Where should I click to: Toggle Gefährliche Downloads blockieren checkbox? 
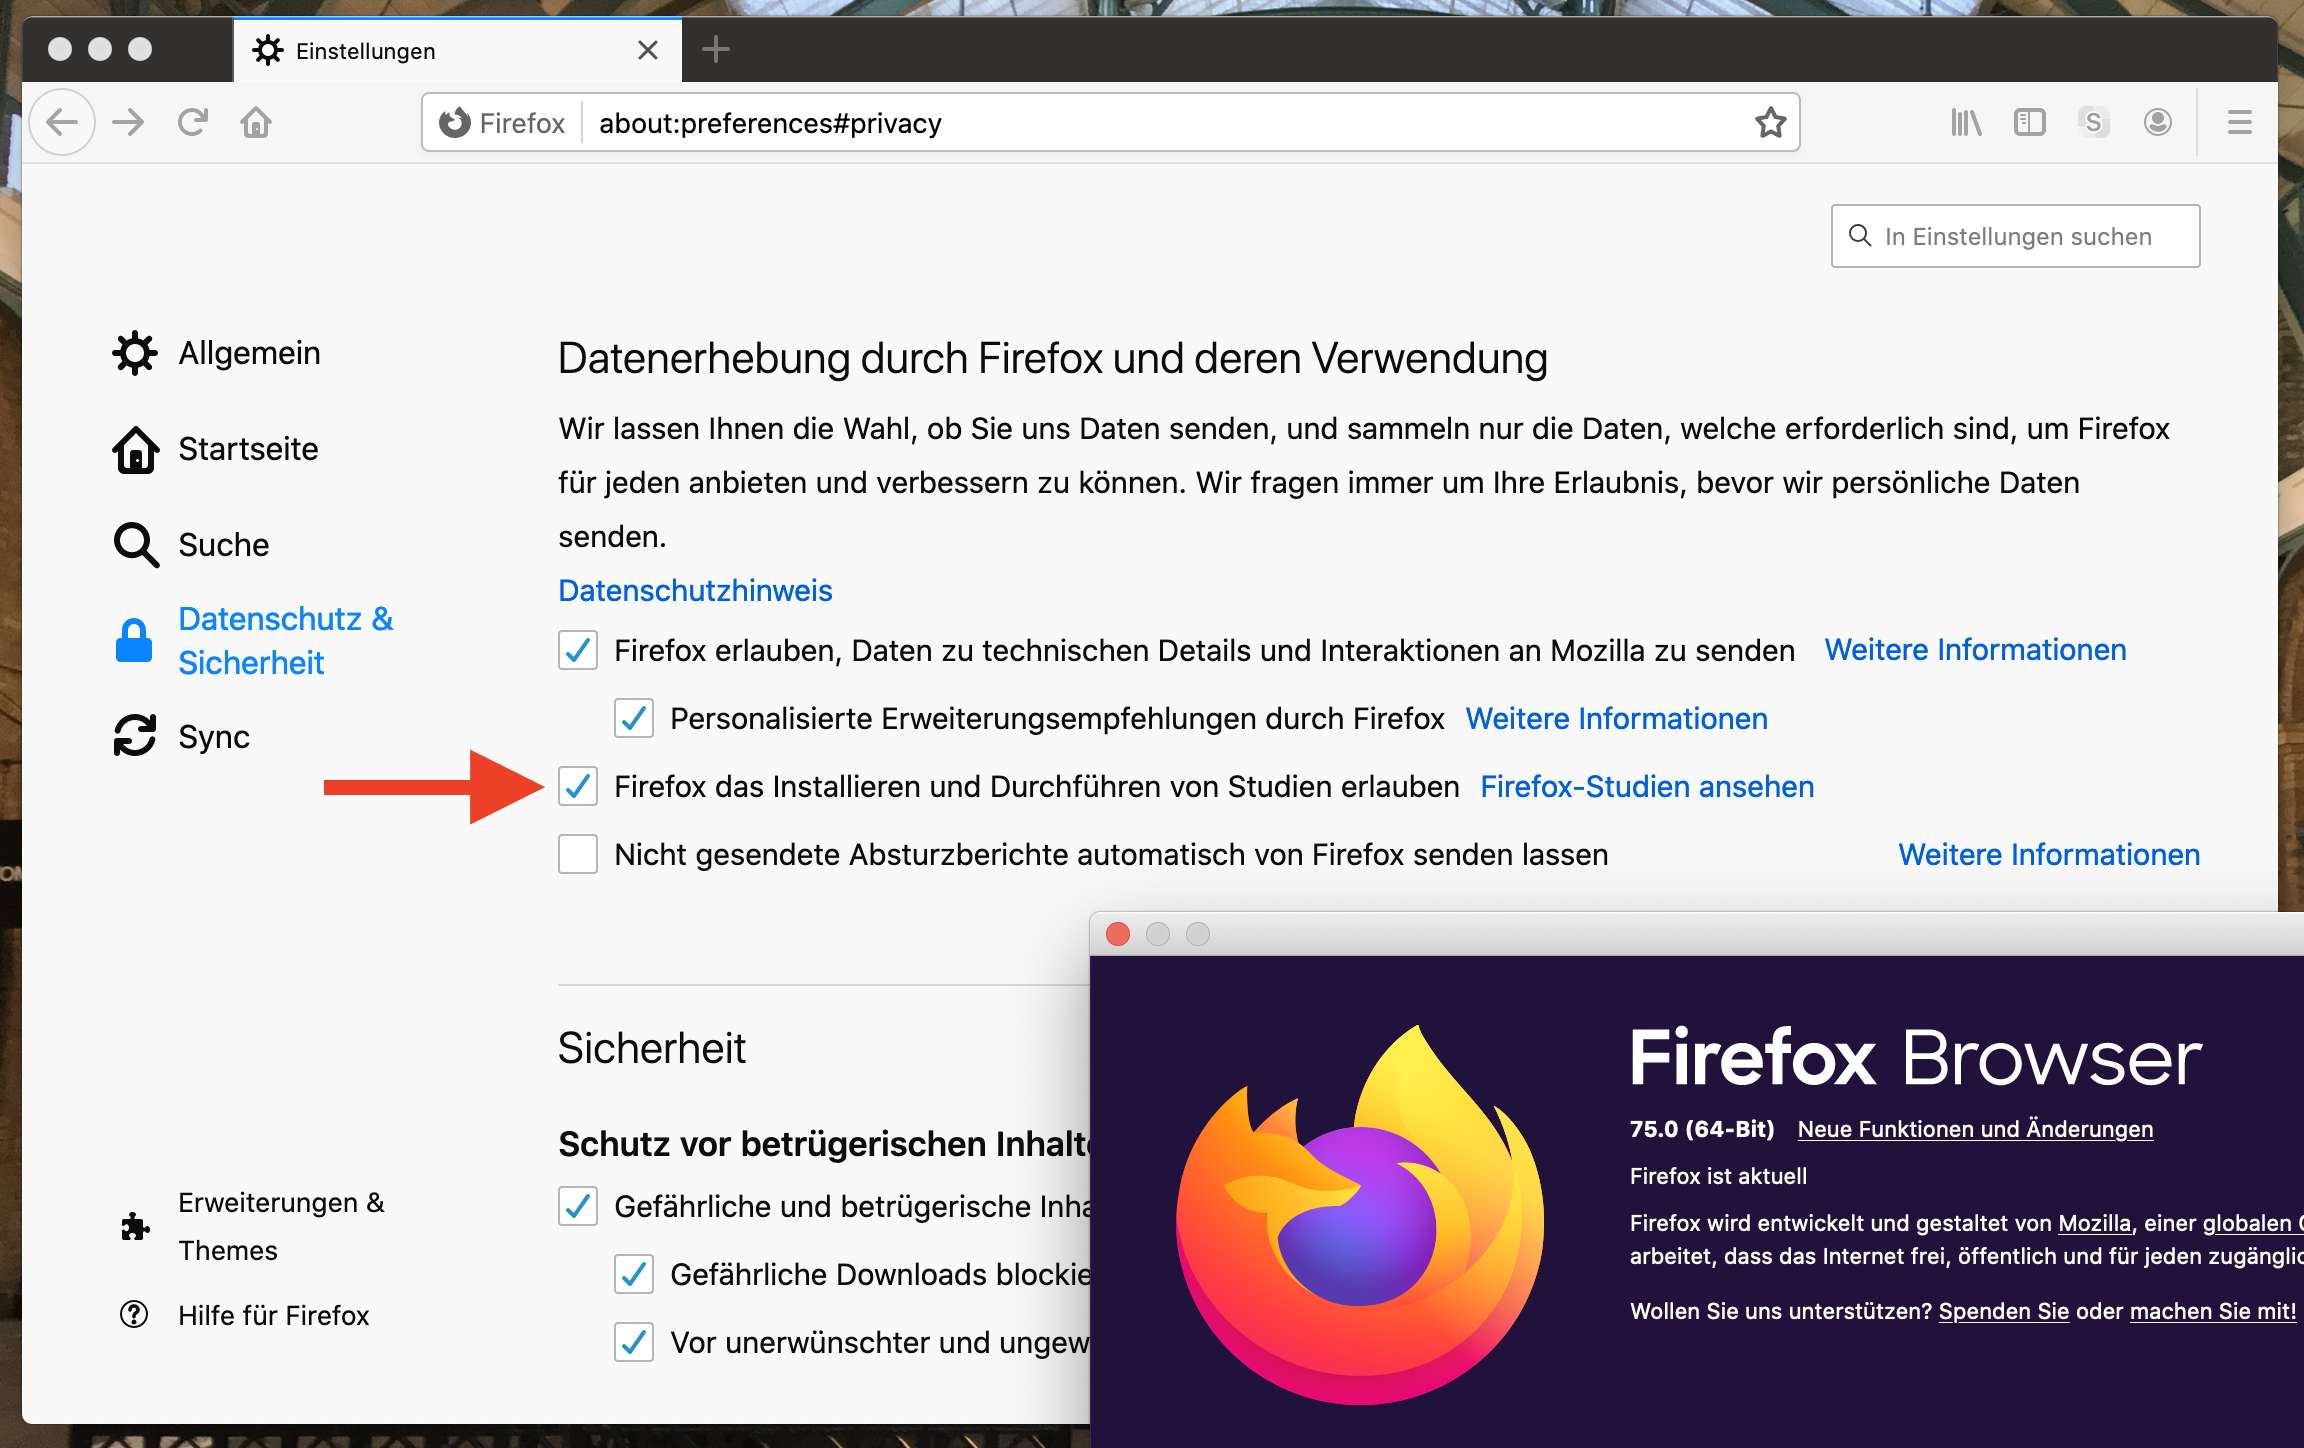[634, 1274]
